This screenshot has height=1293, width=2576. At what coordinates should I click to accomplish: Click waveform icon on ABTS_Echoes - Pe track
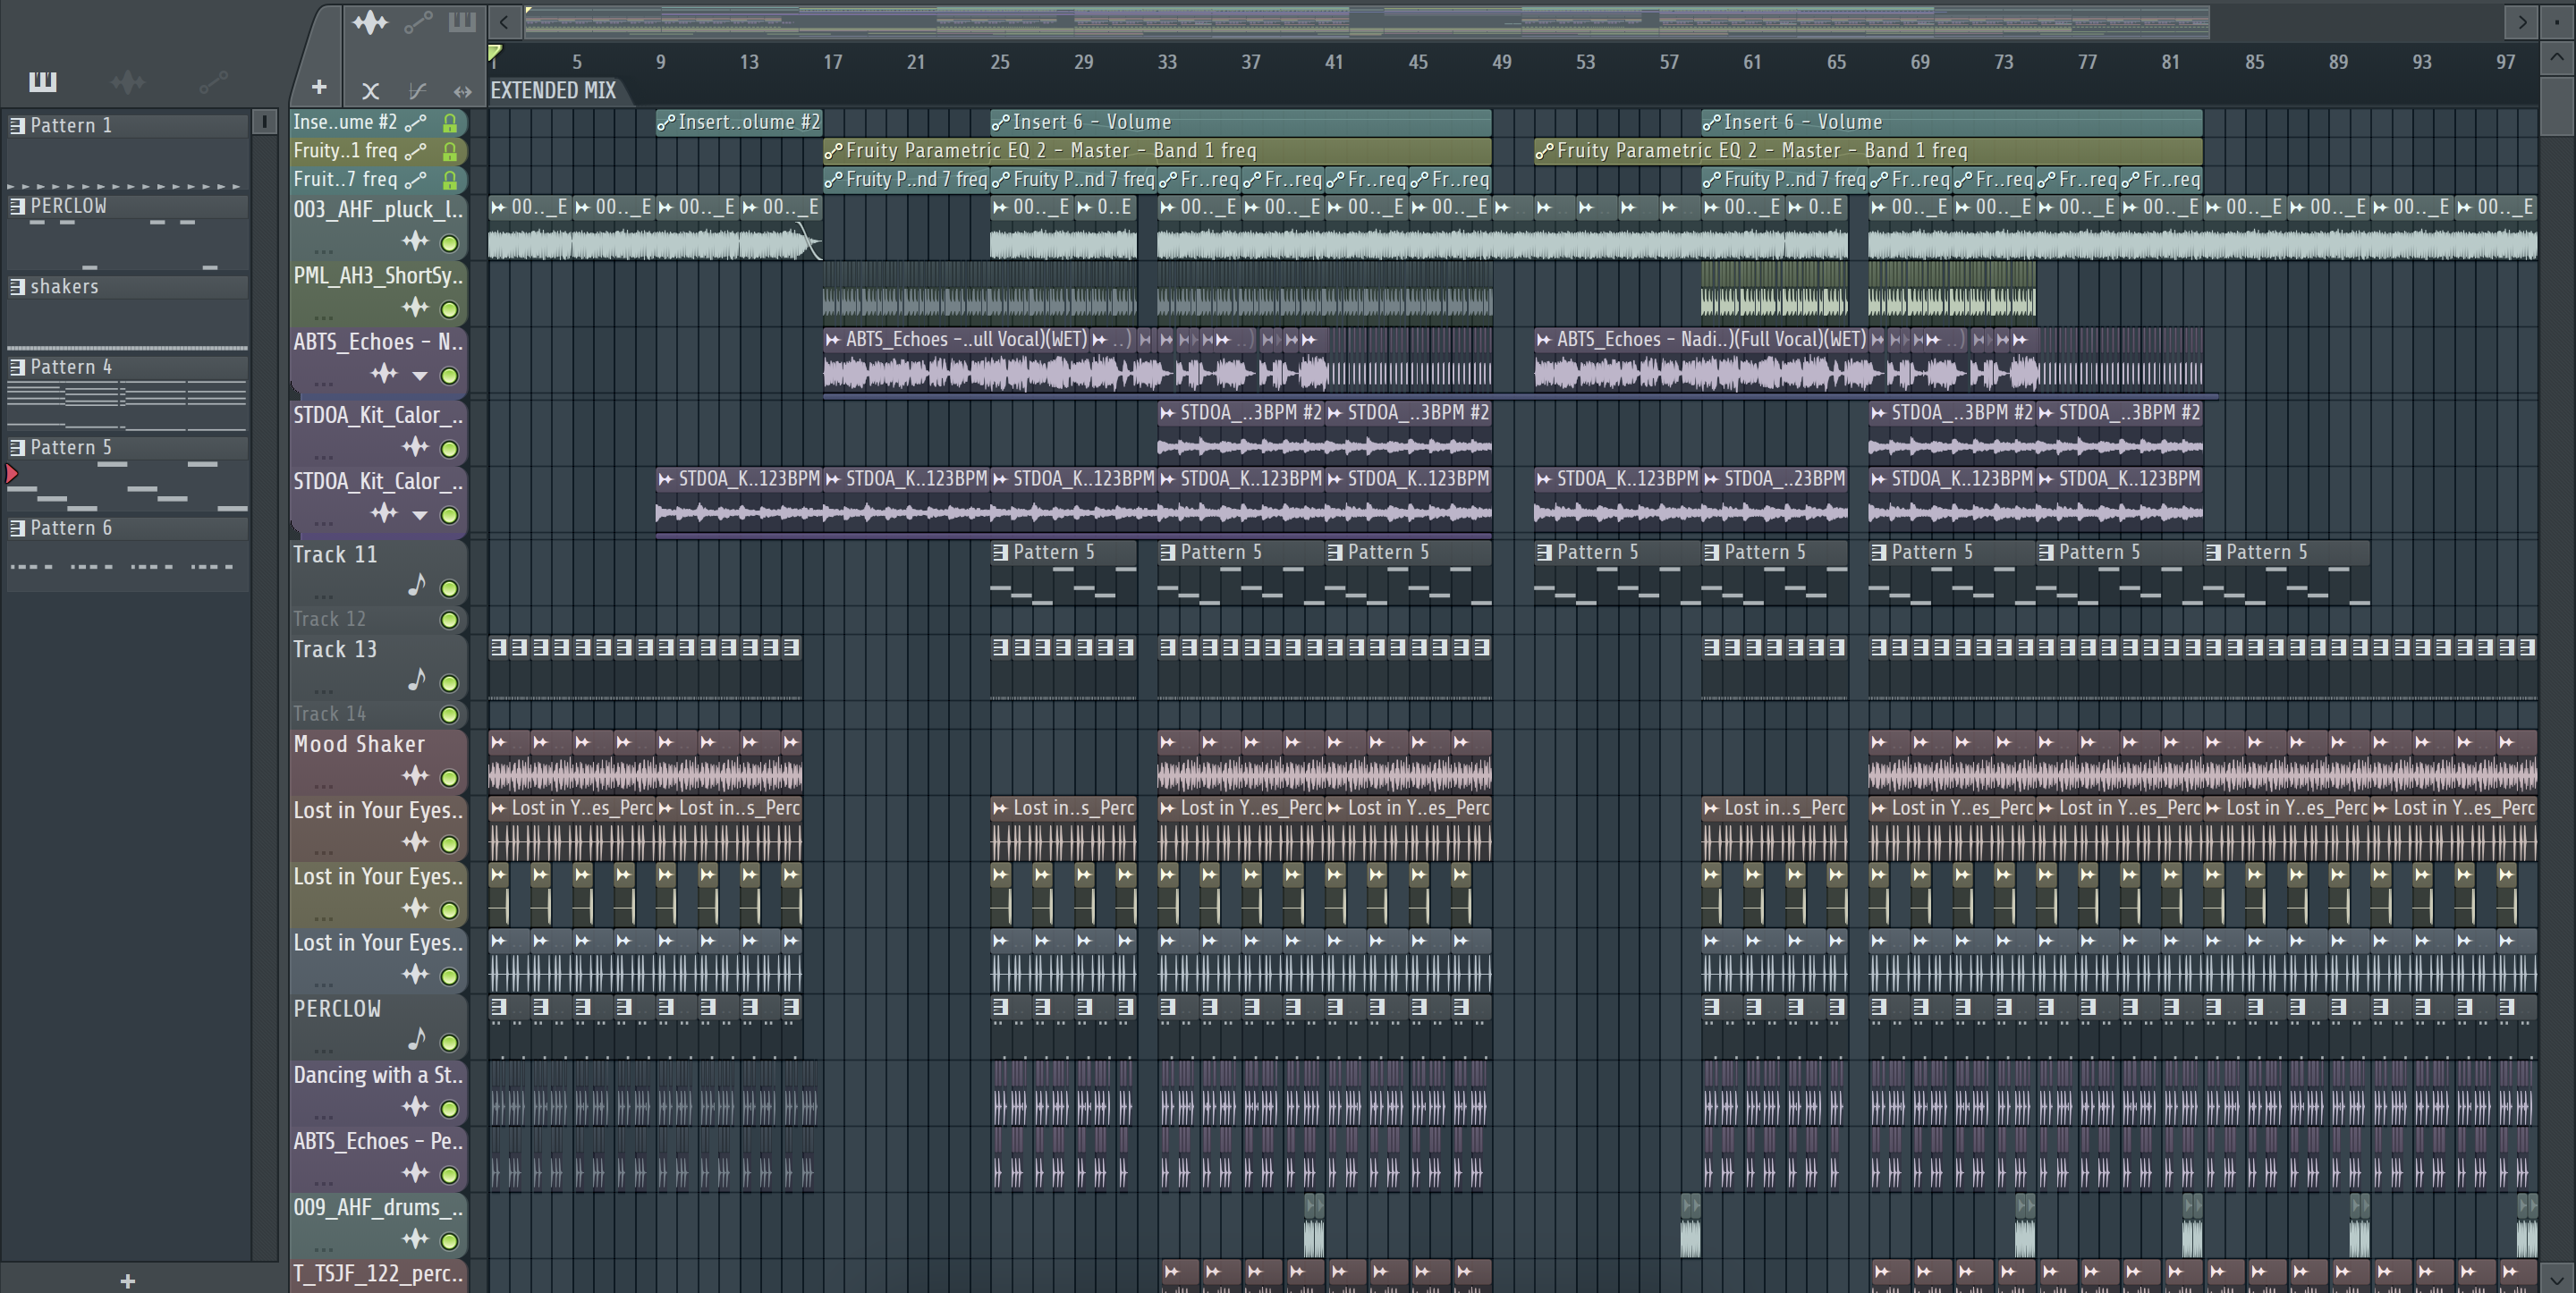pyautogui.click(x=415, y=1172)
